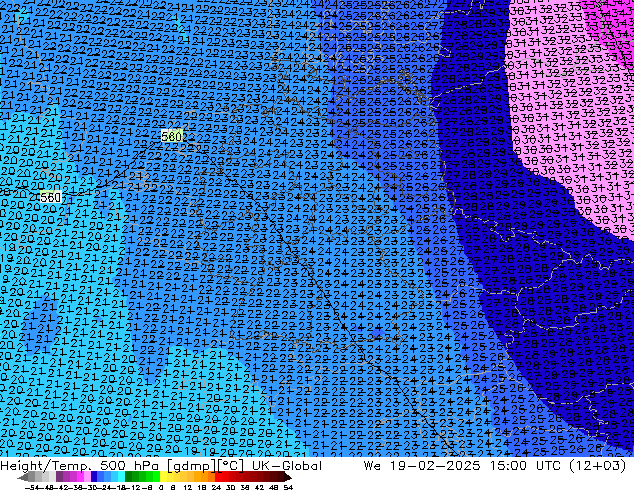Click the '(12+03)' forecast run text
The image size is (634, 490).
pyautogui.click(x=598, y=466)
